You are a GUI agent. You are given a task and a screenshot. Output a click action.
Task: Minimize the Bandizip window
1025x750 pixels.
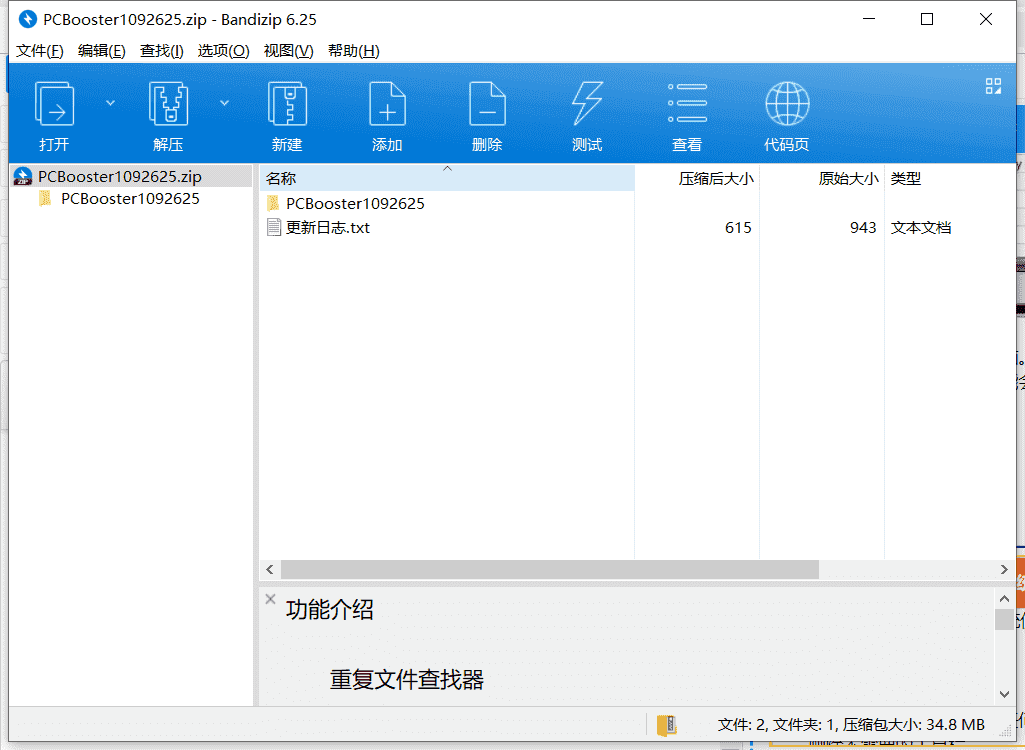869,19
